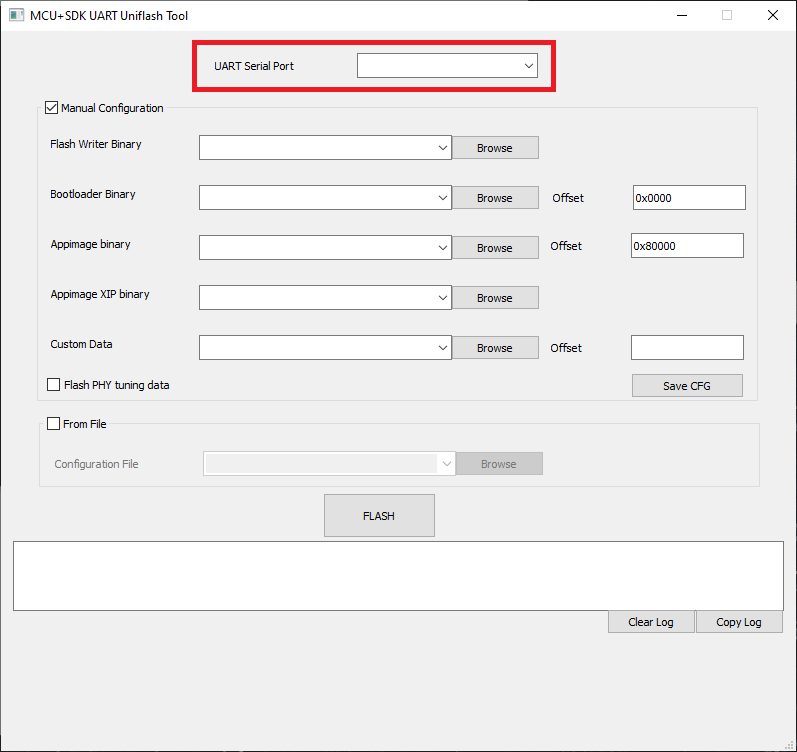Viewport: 797px width, 752px height.
Task: Click the Copy Log button
Action: pyautogui.click(x=738, y=622)
